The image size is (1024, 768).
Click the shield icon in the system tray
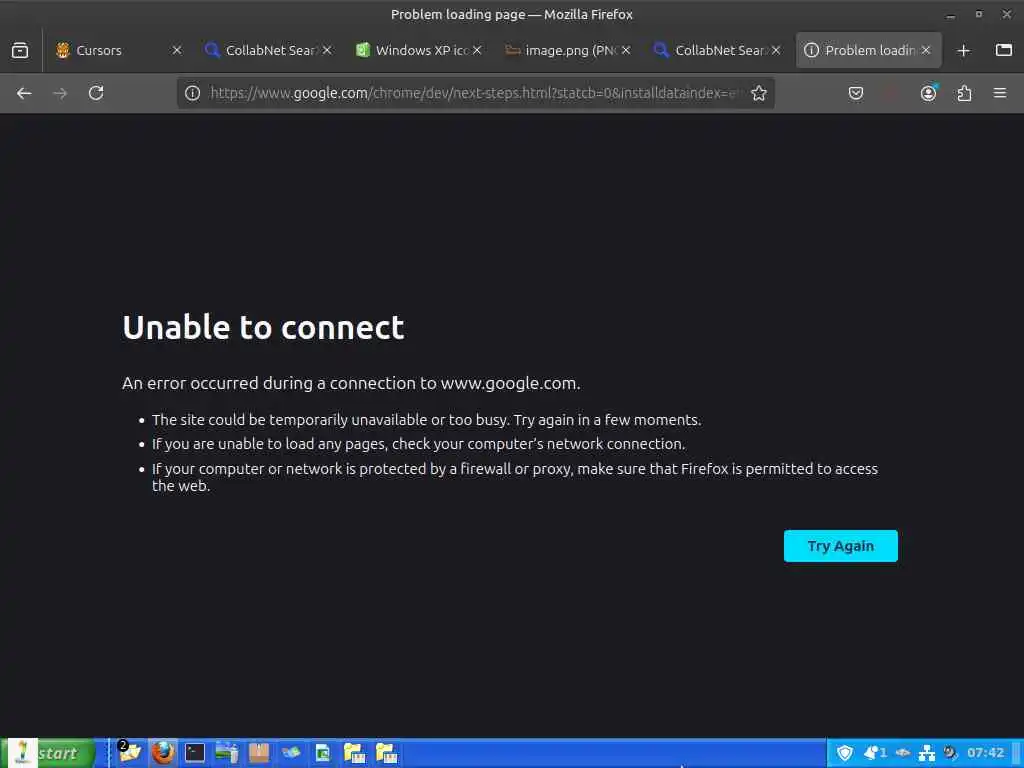[x=844, y=753]
